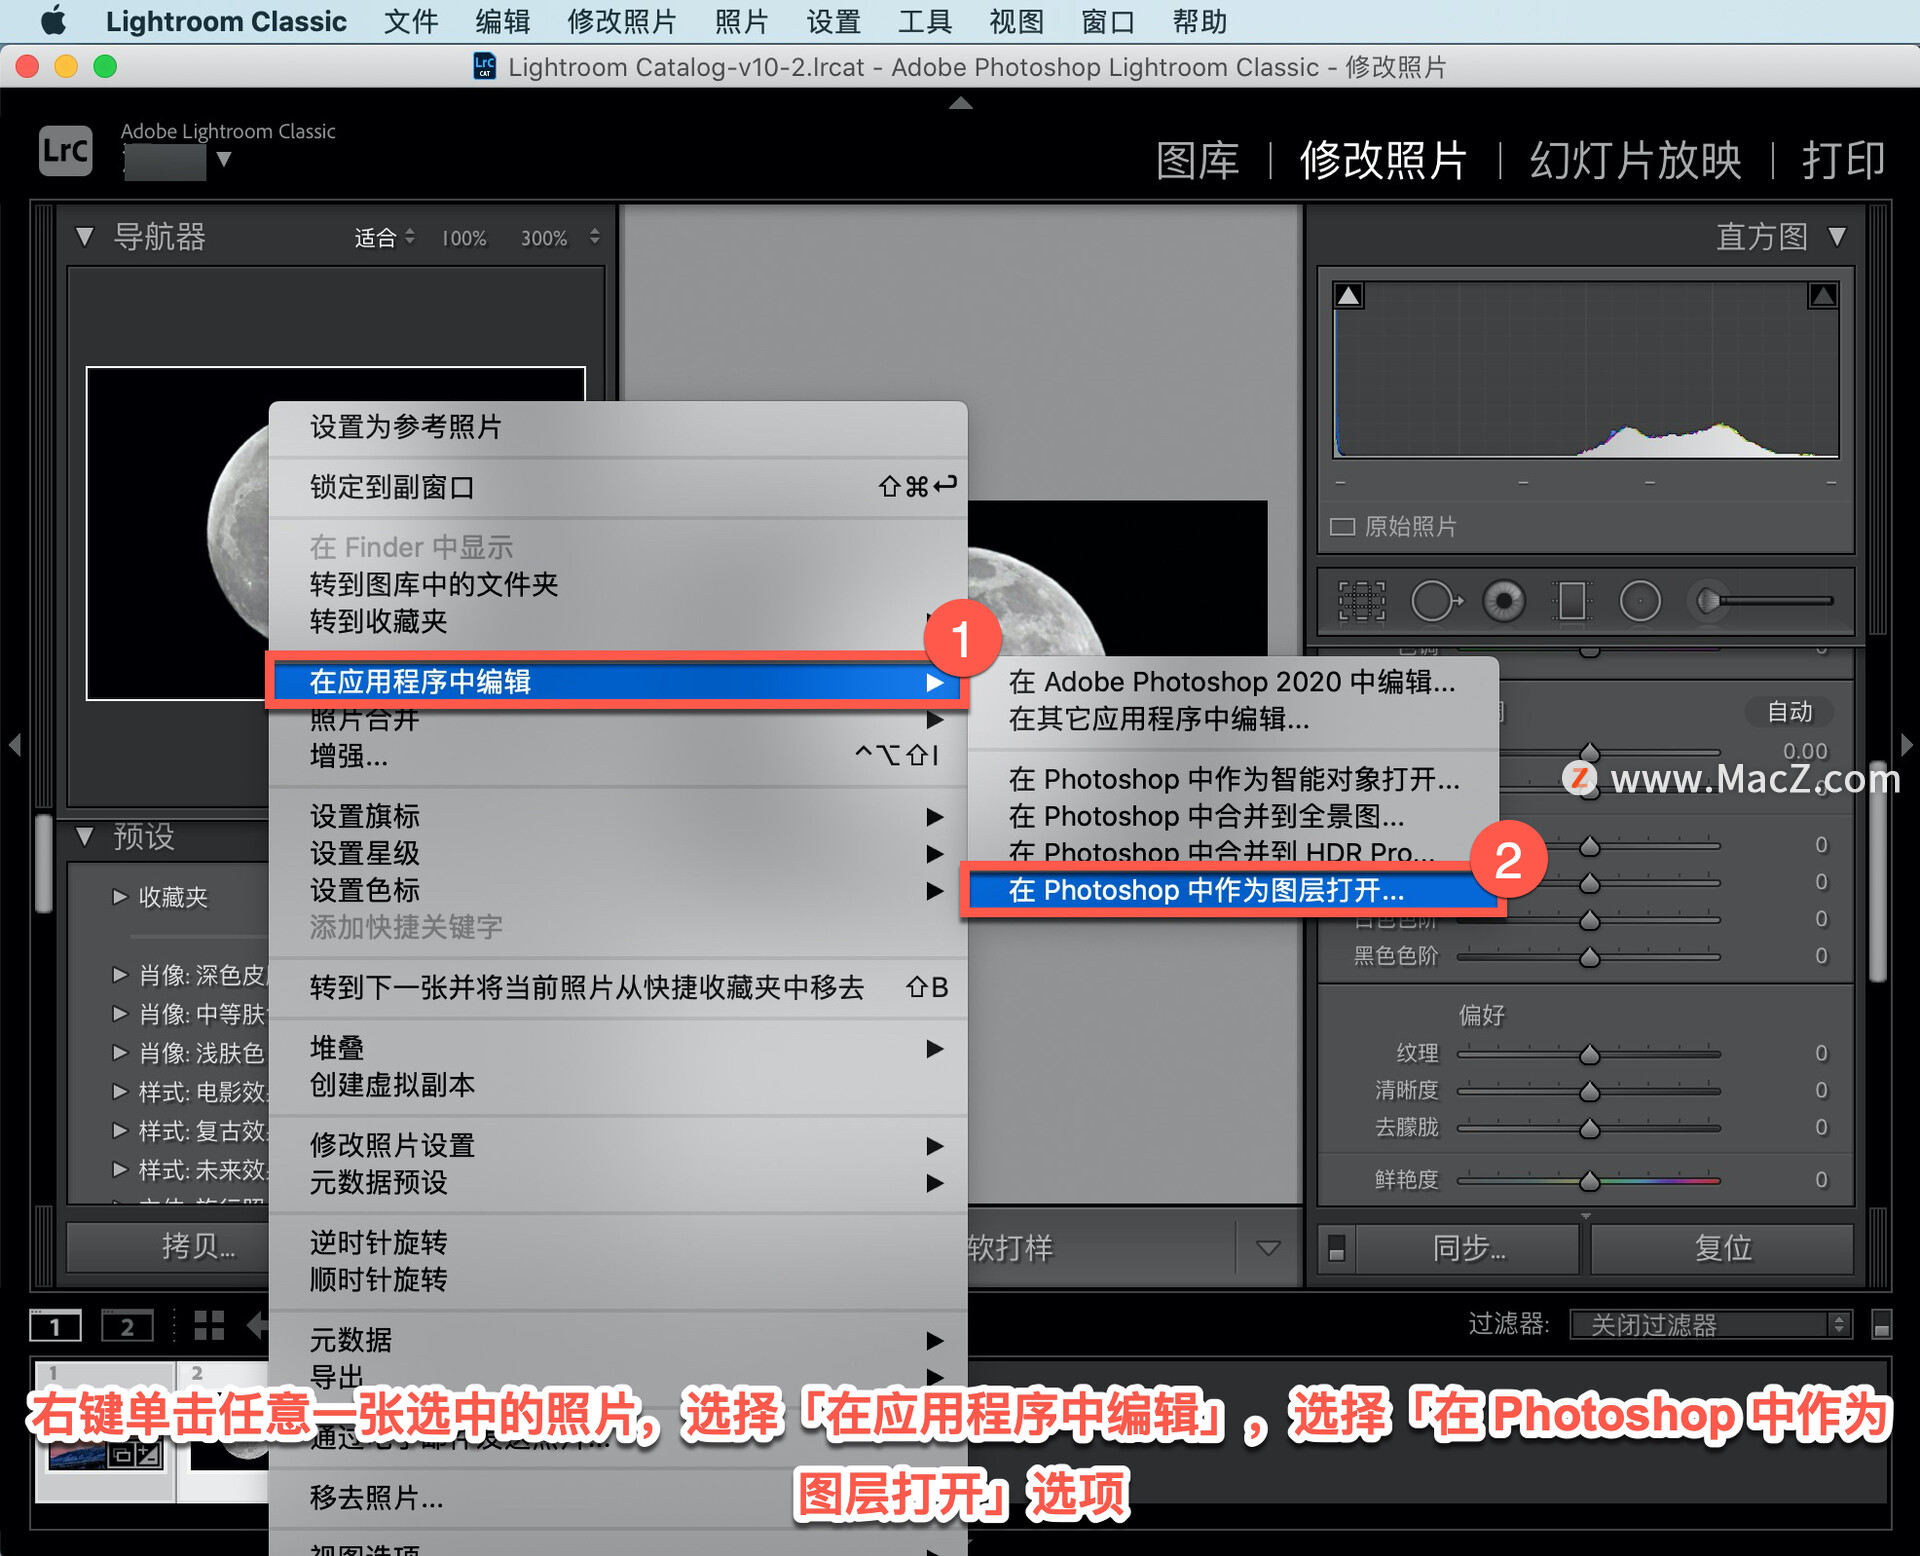Expand the 样式: 电影效 preset group
The height and width of the screenshot is (1556, 1920).
(120, 1092)
